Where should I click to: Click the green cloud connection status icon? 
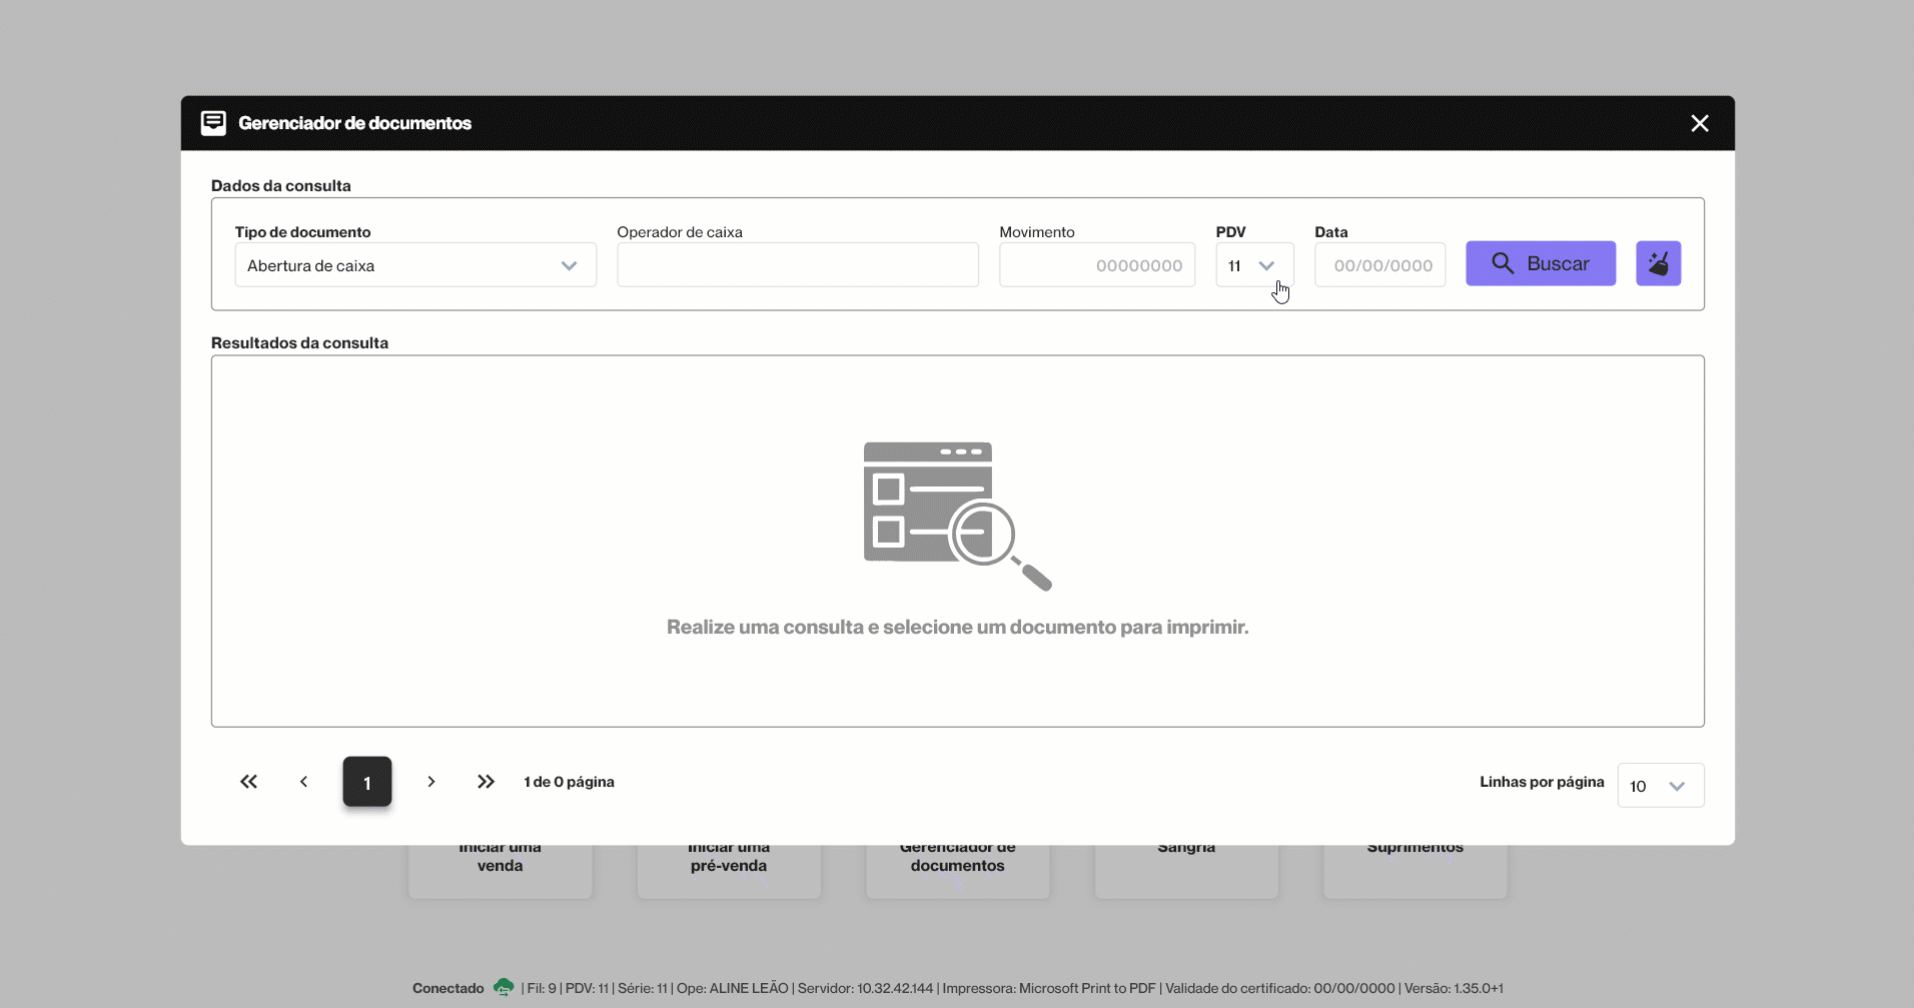coord(503,987)
